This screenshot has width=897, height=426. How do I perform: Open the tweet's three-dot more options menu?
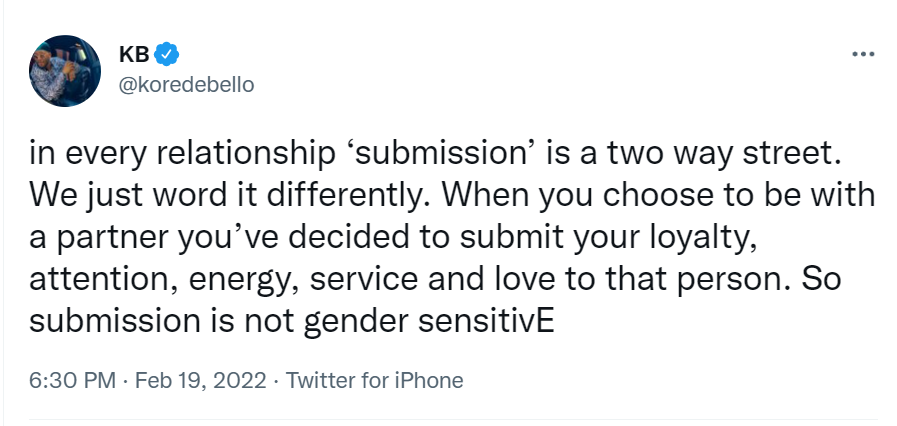point(863,54)
